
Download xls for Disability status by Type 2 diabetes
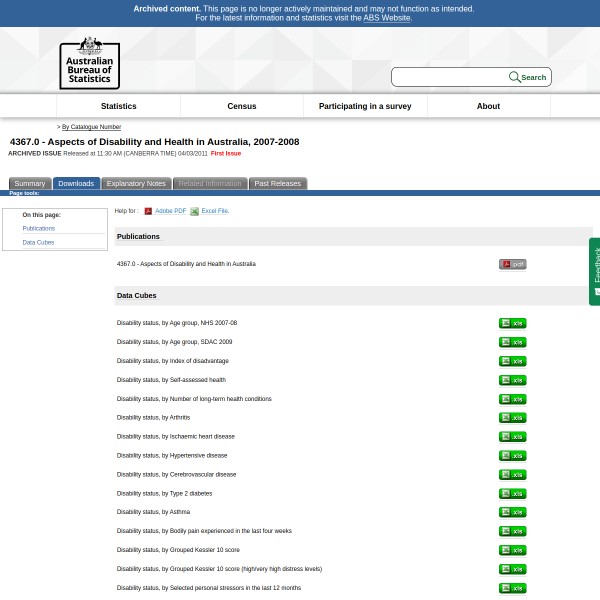click(512, 494)
